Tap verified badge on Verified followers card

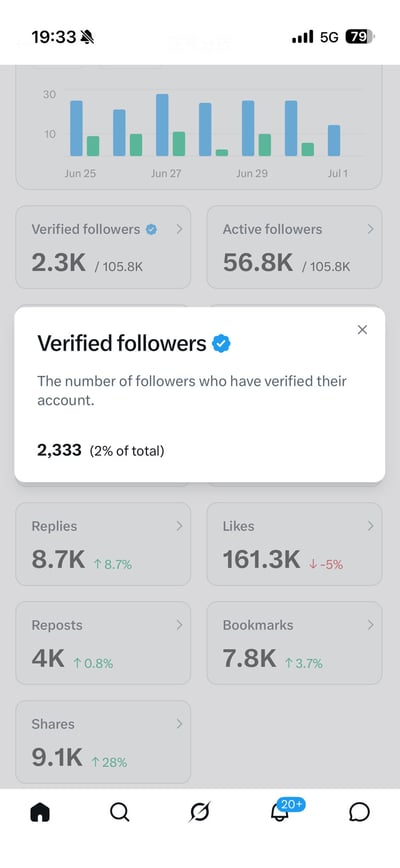[x=151, y=229]
